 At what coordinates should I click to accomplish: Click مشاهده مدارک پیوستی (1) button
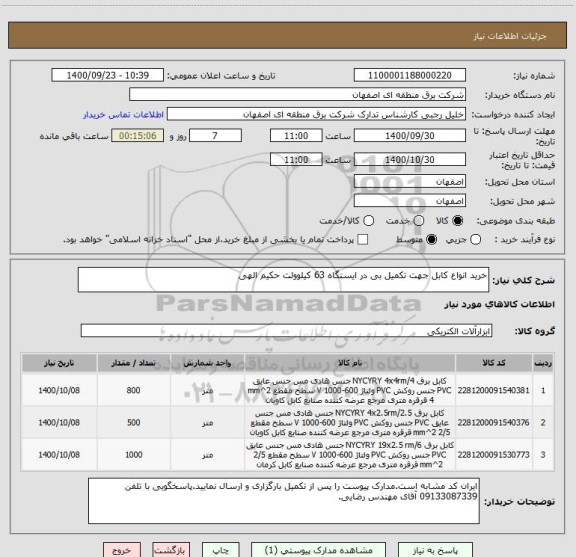point(318,550)
